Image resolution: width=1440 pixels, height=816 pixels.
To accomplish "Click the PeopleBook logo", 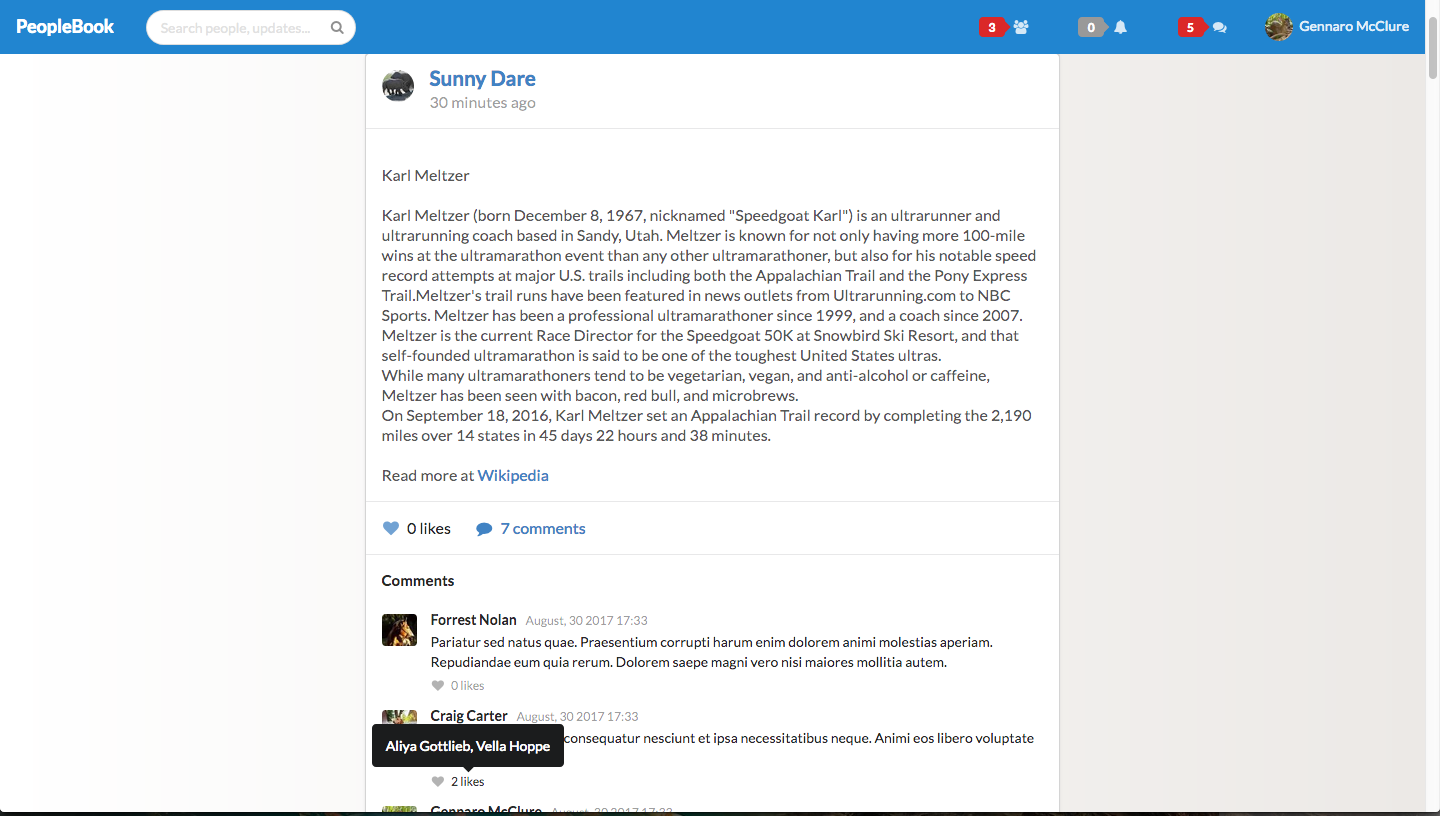I will click(x=65, y=27).
